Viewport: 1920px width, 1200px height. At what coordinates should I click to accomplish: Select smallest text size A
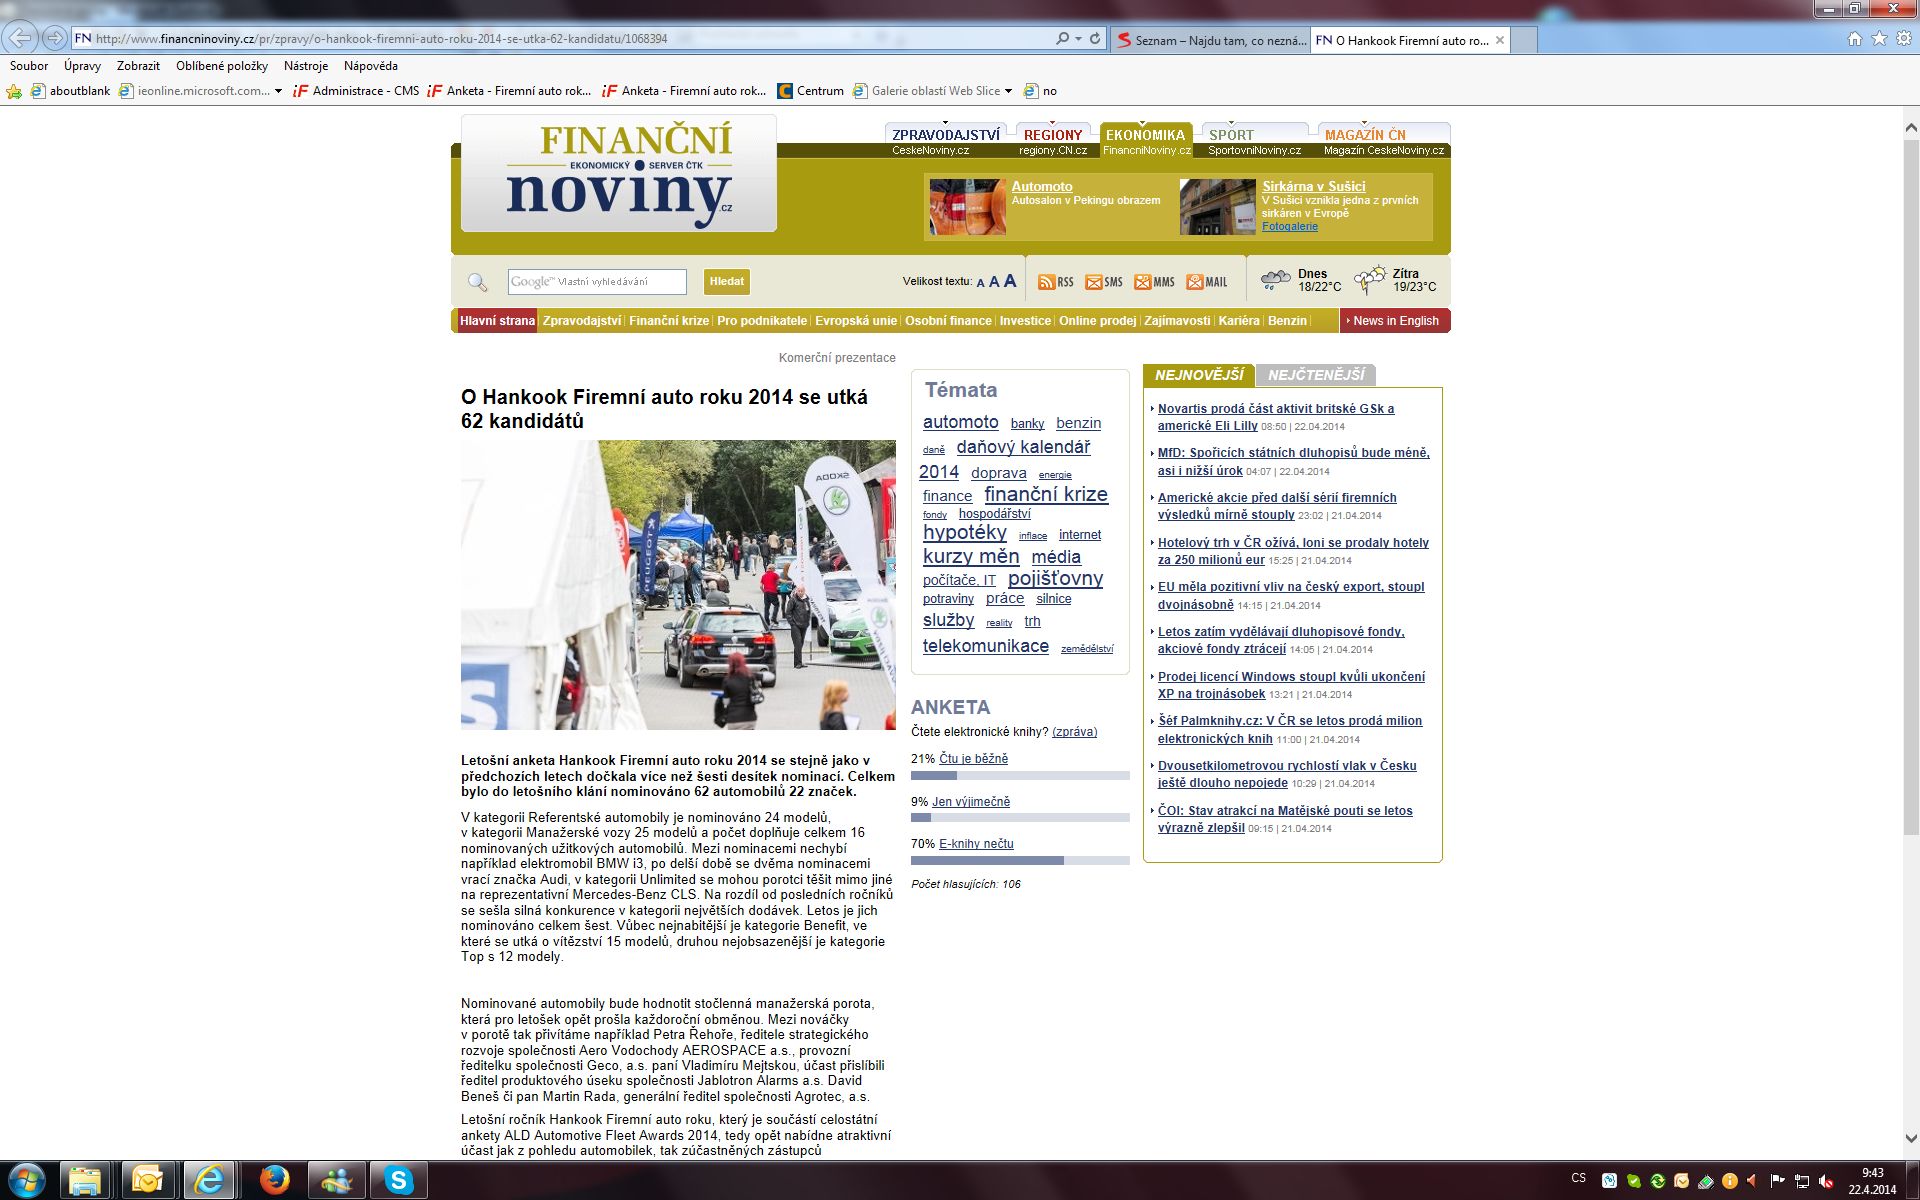pyautogui.click(x=980, y=283)
